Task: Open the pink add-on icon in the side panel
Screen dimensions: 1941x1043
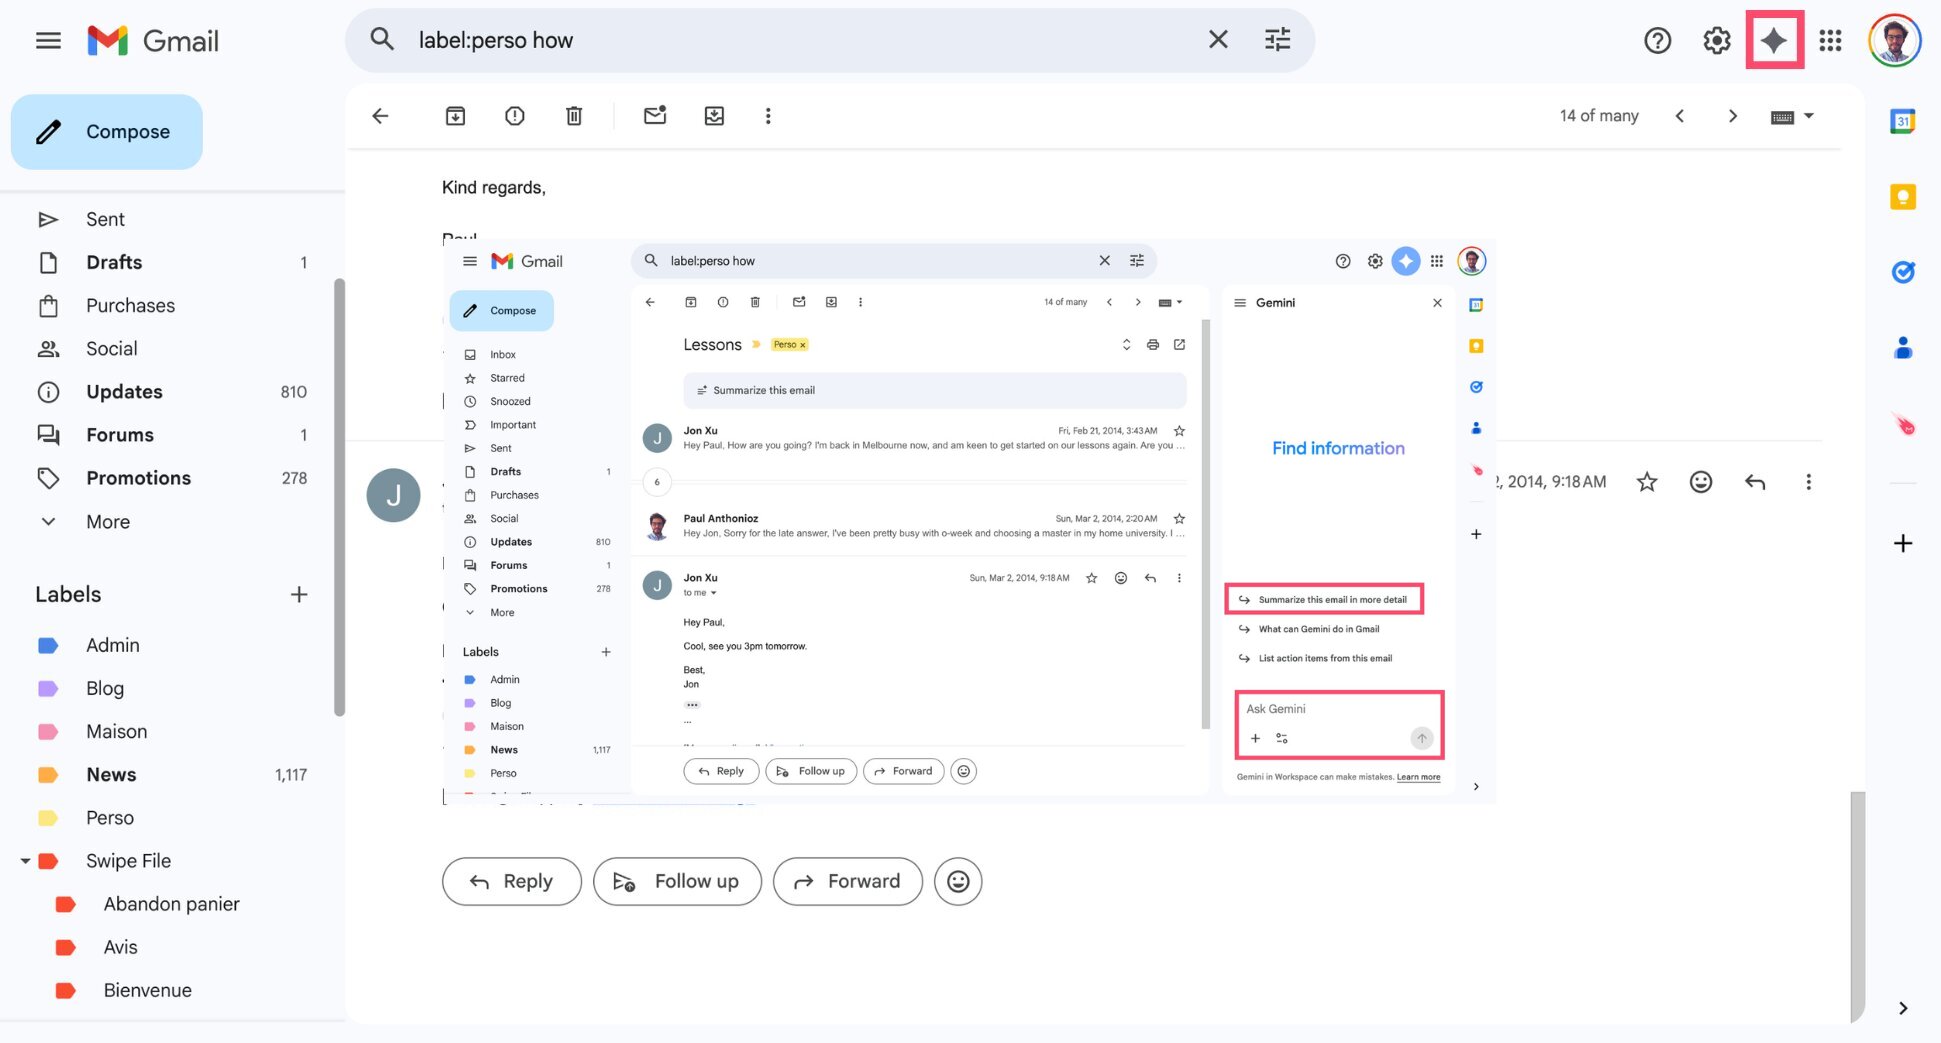Action: [x=1902, y=423]
